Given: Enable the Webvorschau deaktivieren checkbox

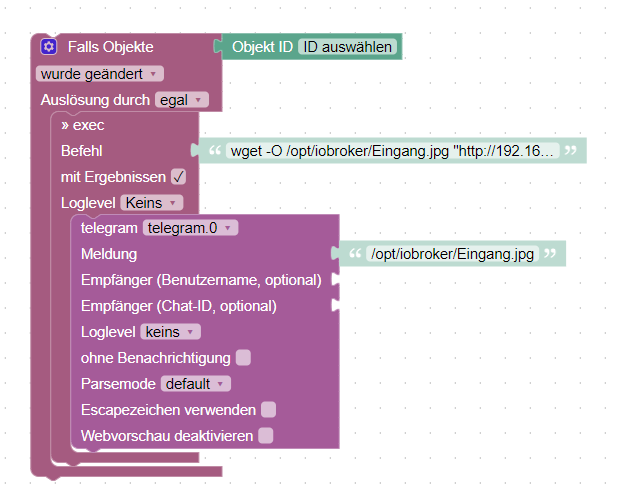Looking at the screenshot, I should coord(265,435).
